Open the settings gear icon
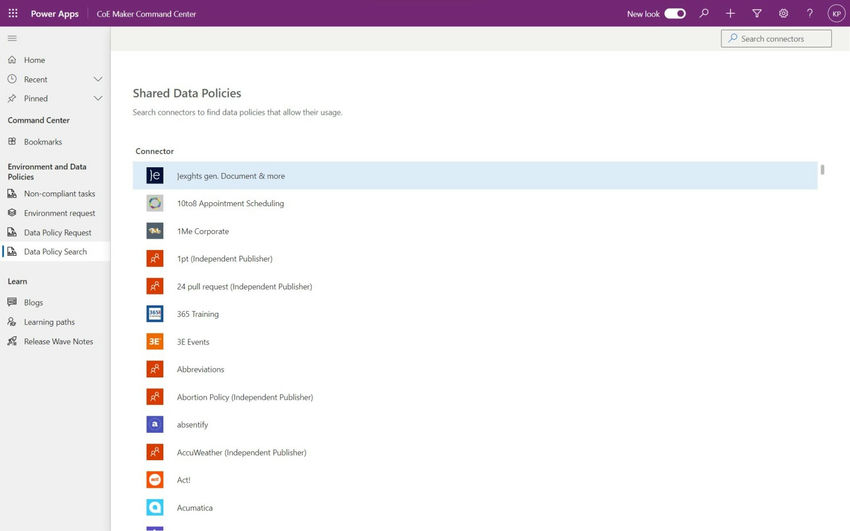This screenshot has height=531, width=850. click(x=783, y=13)
